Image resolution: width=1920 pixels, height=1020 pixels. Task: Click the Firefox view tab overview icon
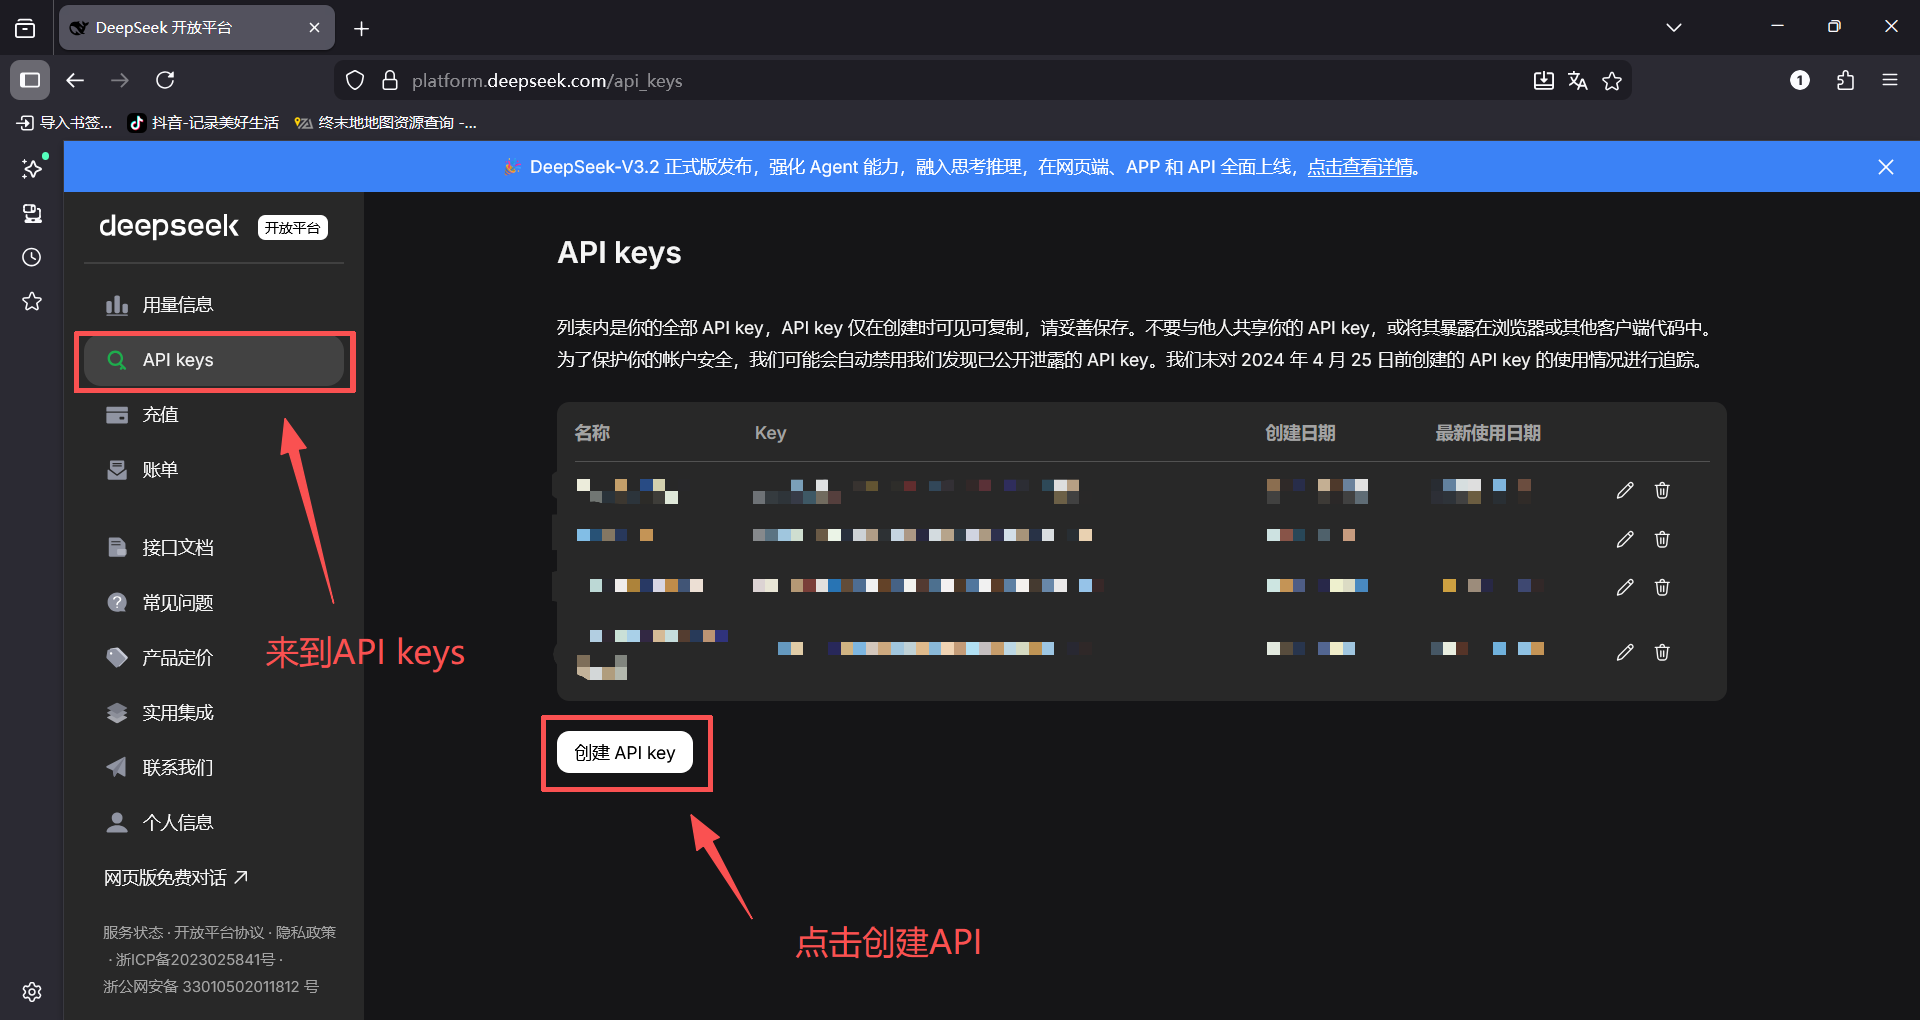(25, 28)
